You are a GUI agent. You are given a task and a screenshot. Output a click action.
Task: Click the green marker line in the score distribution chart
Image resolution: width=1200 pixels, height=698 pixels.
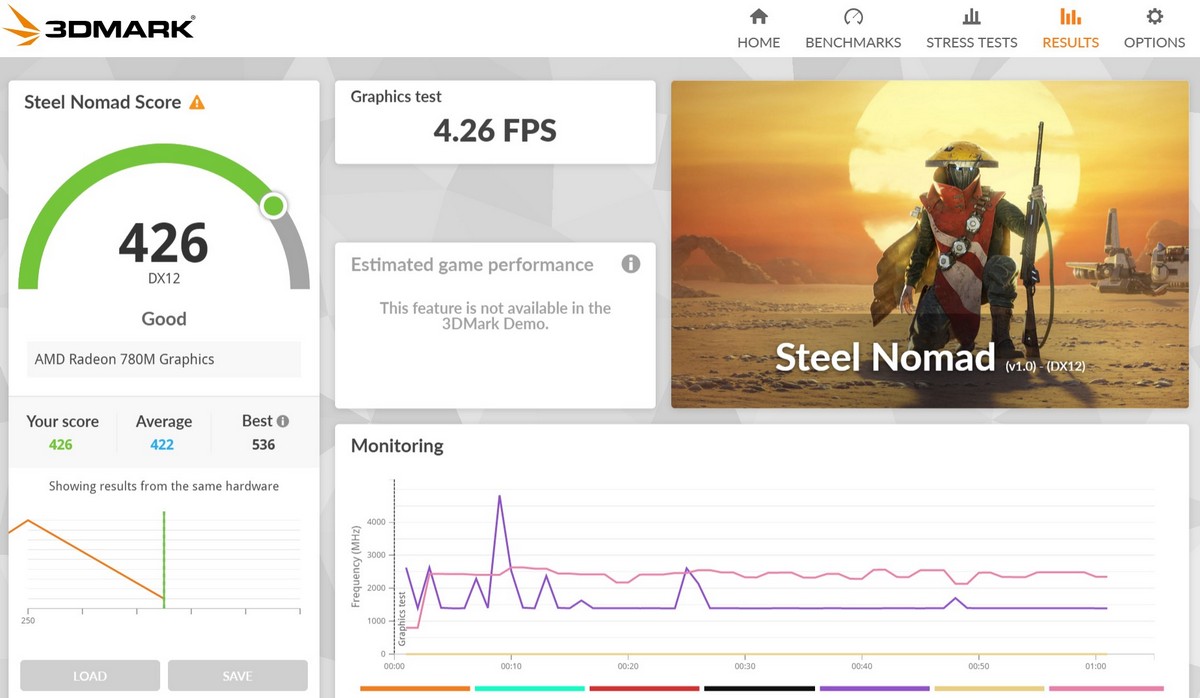pos(164,559)
